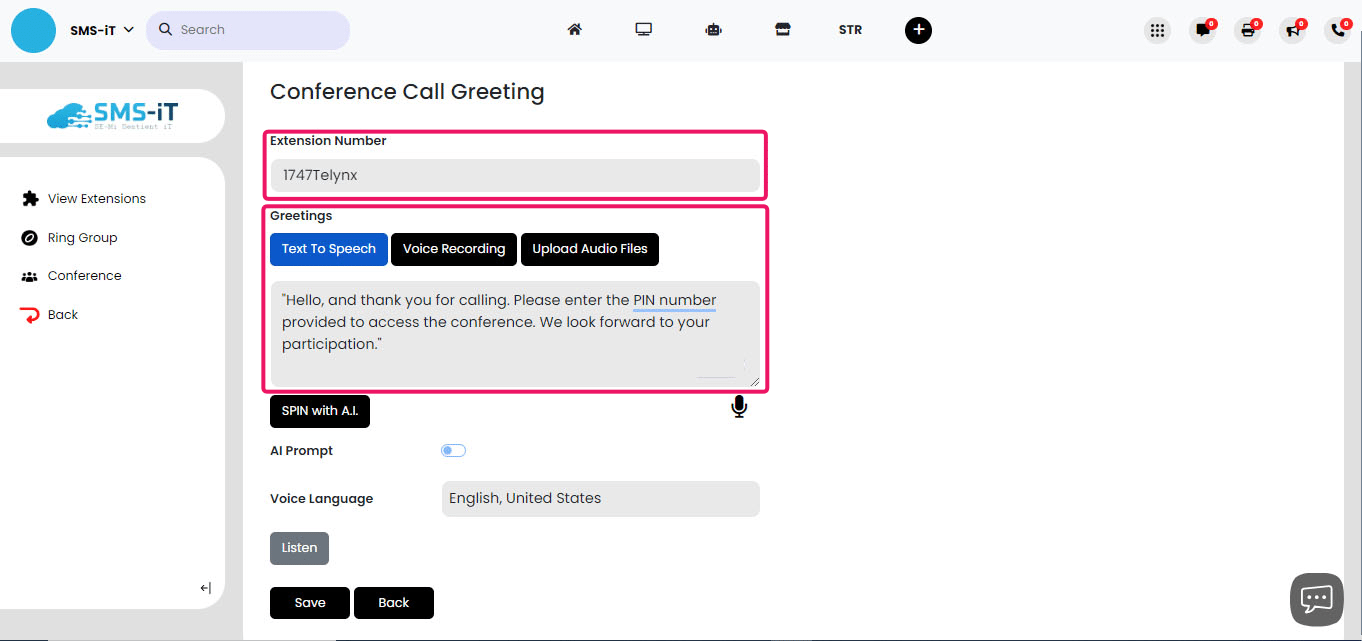Image resolution: width=1362 pixels, height=641 pixels.
Task: Select the Upload Audio Files tab
Action: click(589, 249)
